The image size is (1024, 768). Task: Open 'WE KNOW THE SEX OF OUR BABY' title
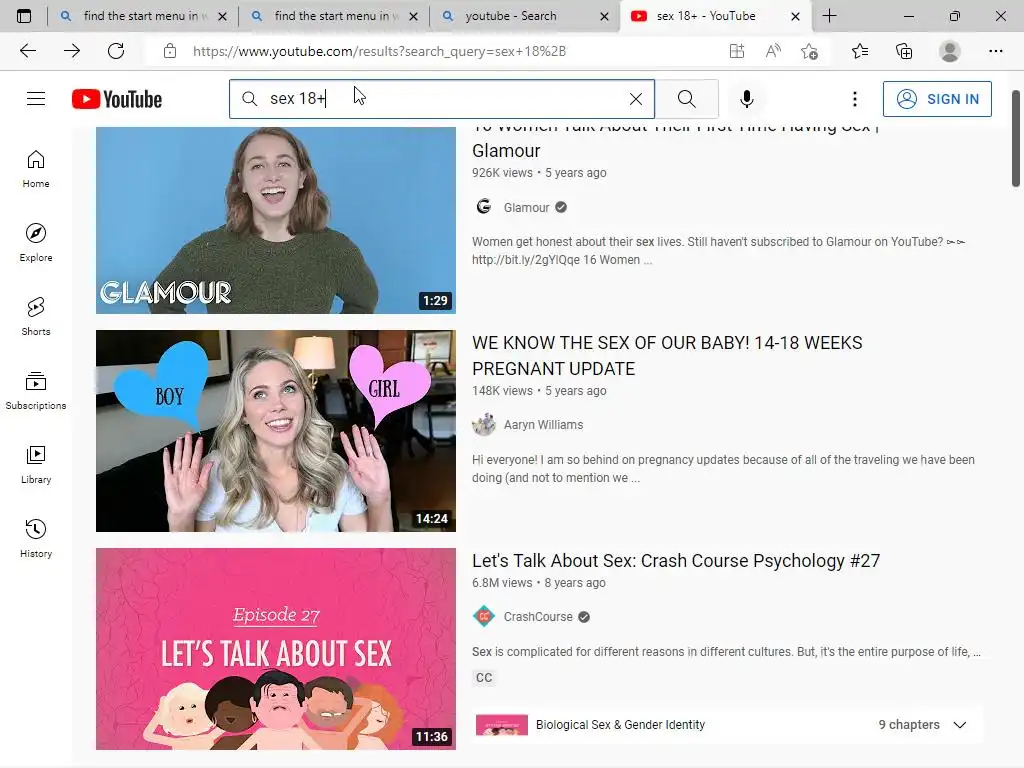click(x=667, y=355)
